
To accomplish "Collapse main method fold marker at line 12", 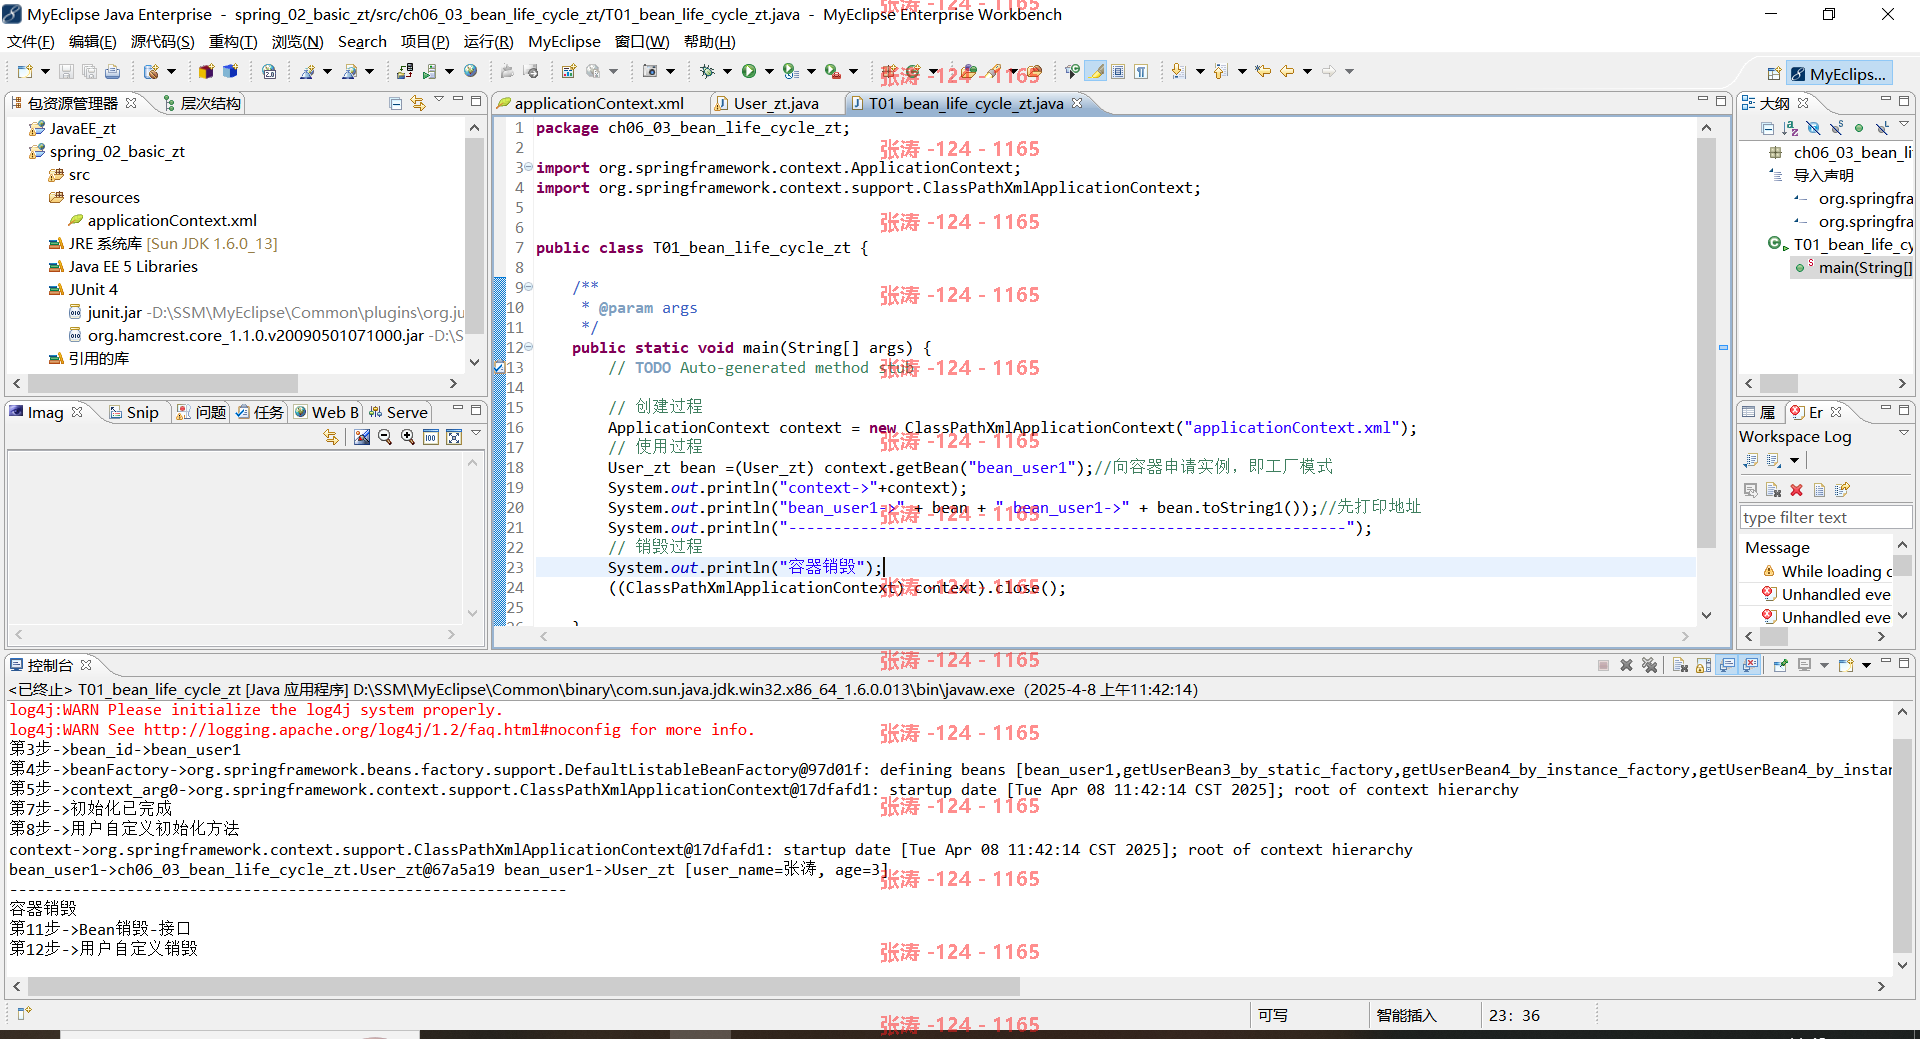I will point(529,347).
